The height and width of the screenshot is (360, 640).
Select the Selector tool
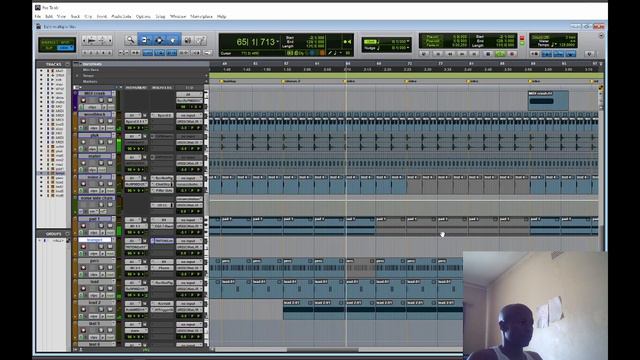pos(159,40)
